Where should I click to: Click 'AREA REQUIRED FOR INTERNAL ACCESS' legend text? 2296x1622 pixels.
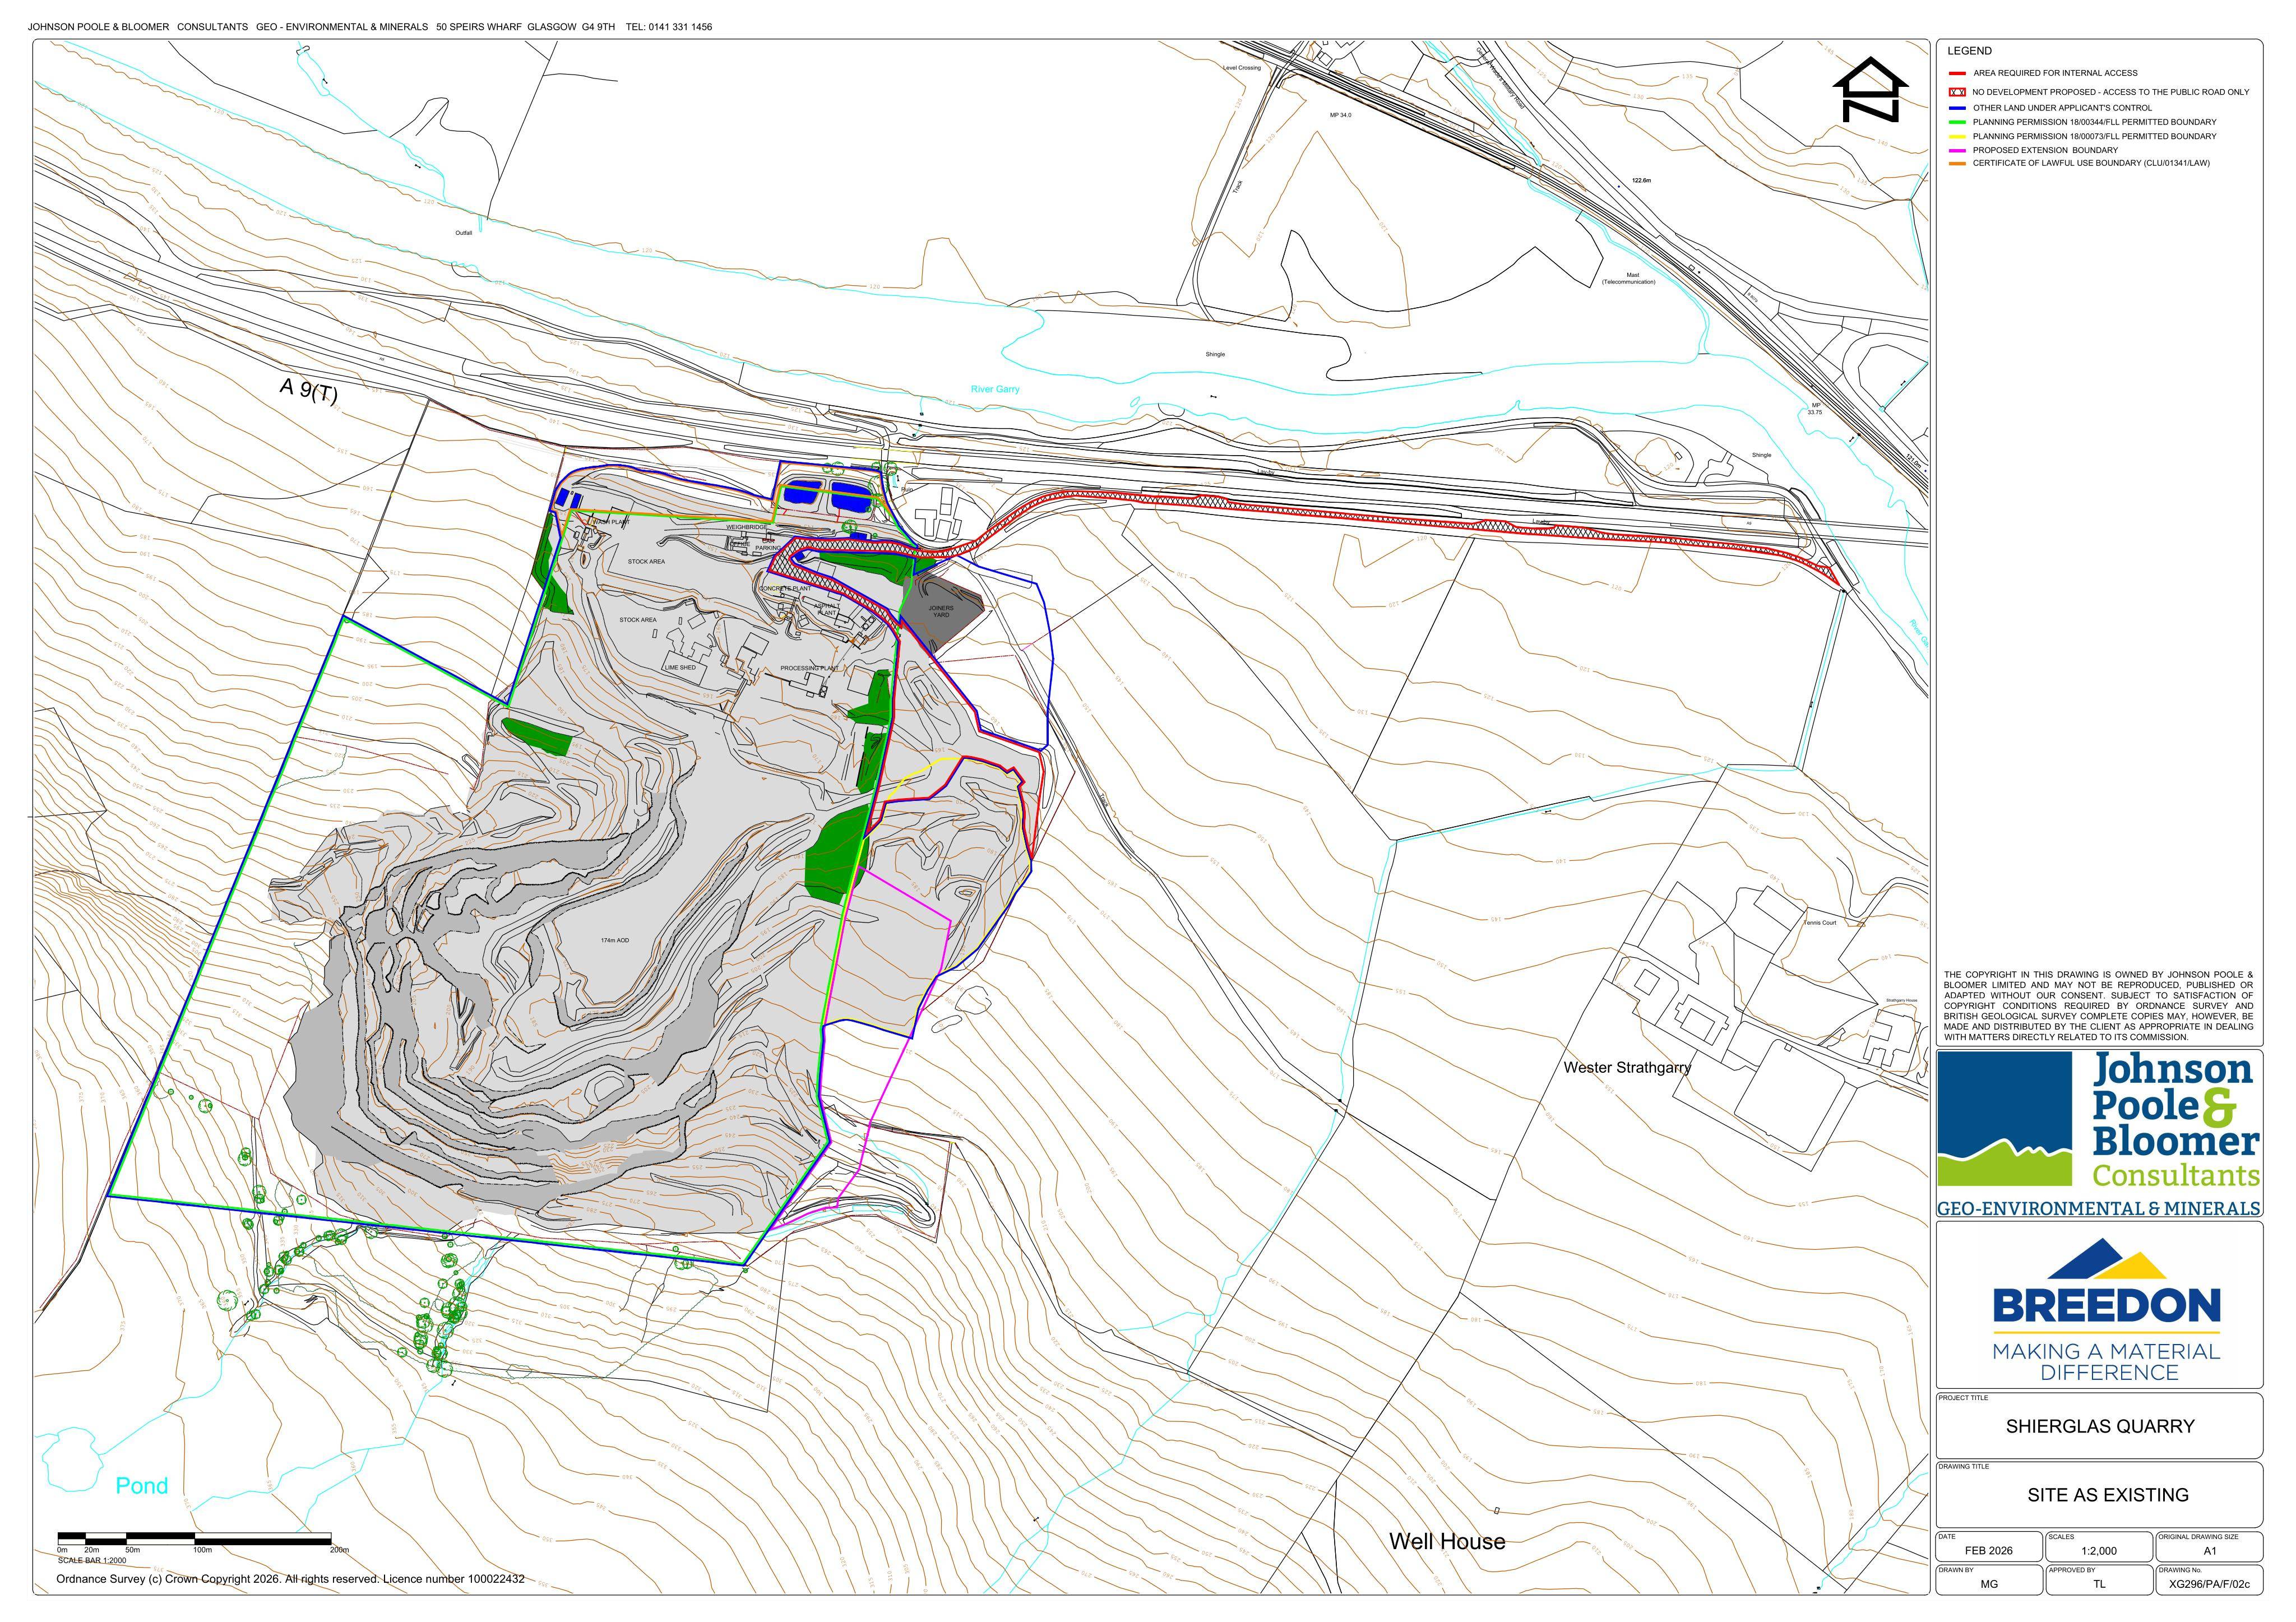(2055, 73)
